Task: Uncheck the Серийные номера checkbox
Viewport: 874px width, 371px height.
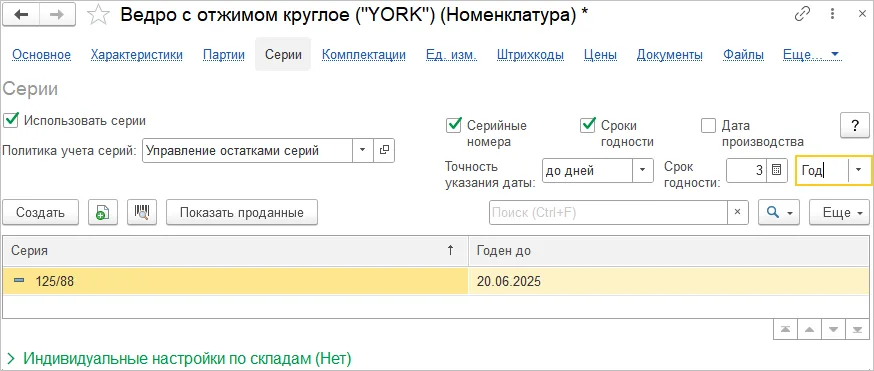Action: [x=454, y=125]
